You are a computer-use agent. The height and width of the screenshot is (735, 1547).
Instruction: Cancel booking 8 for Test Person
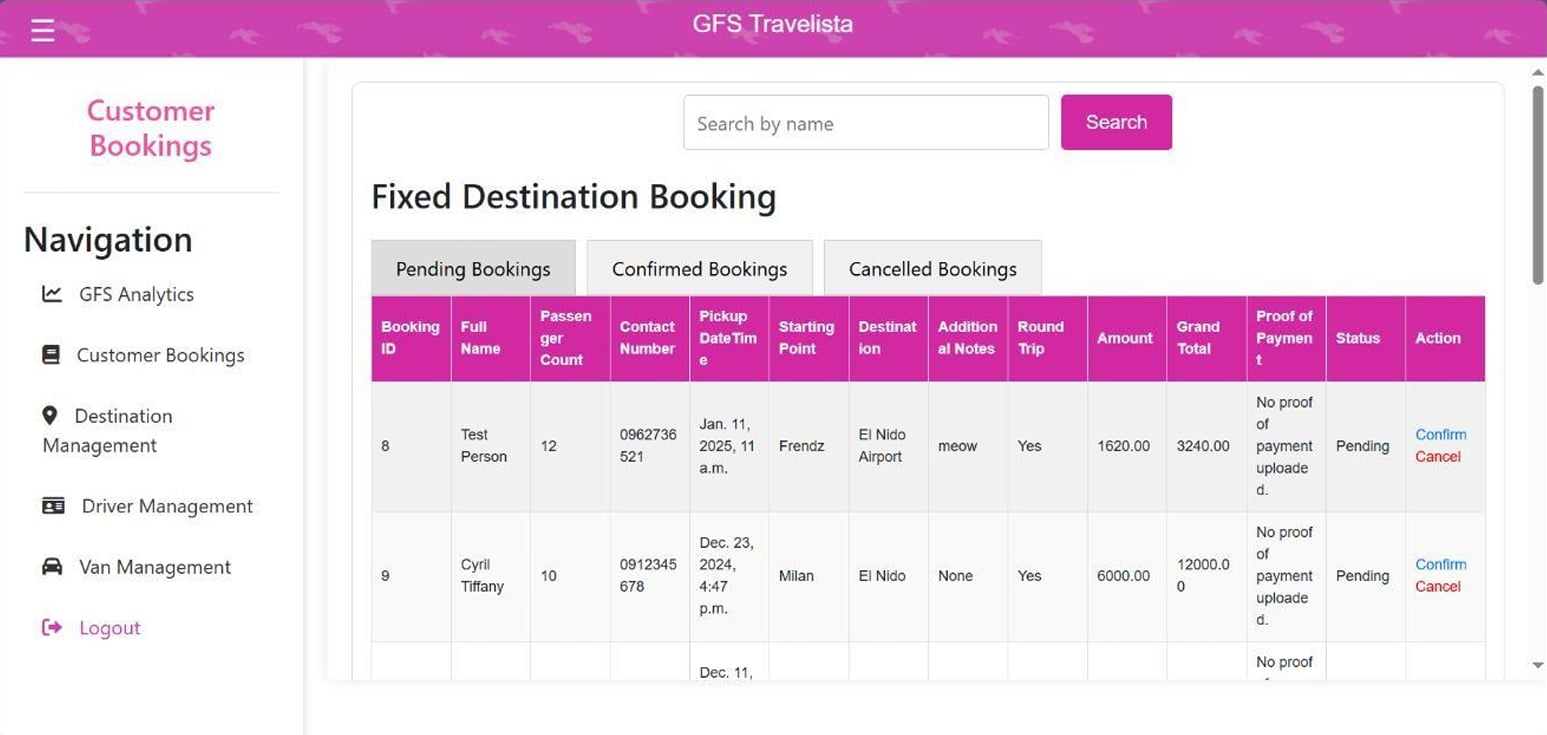pyautogui.click(x=1437, y=457)
